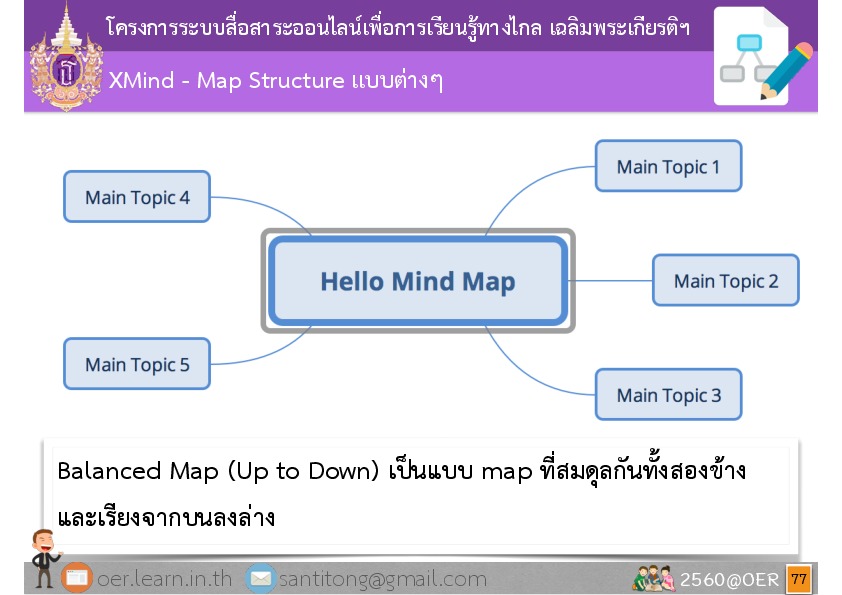
Task: Click the group of people icon
Action: click(652, 578)
